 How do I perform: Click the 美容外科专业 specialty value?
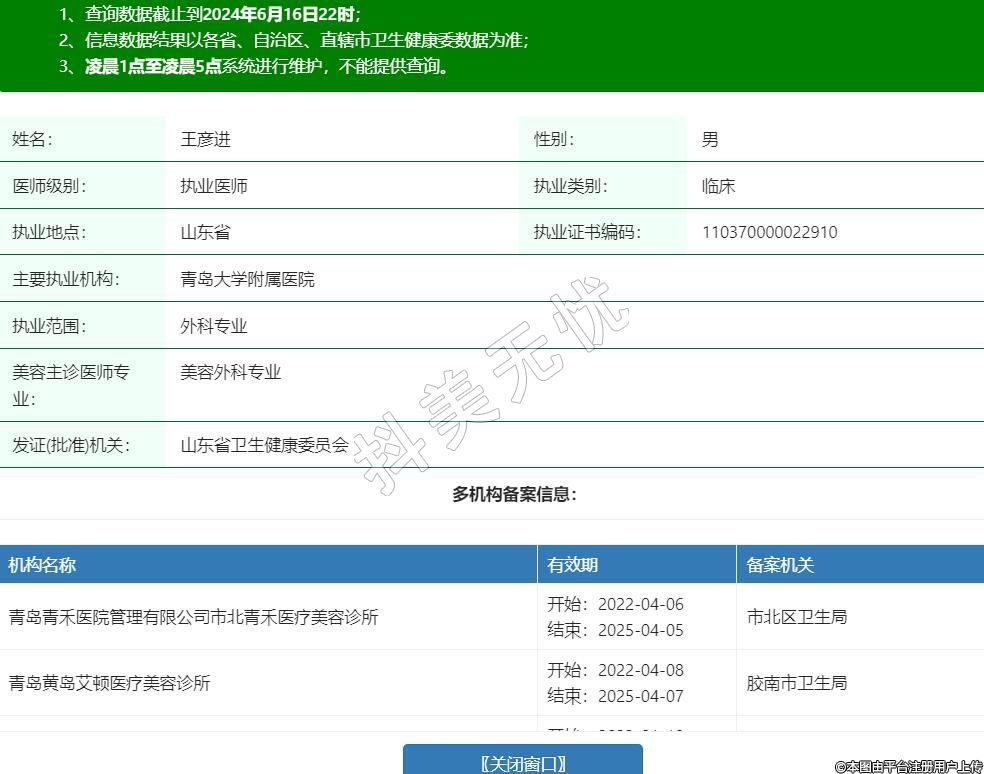pyautogui.click(x=231, y=372)
